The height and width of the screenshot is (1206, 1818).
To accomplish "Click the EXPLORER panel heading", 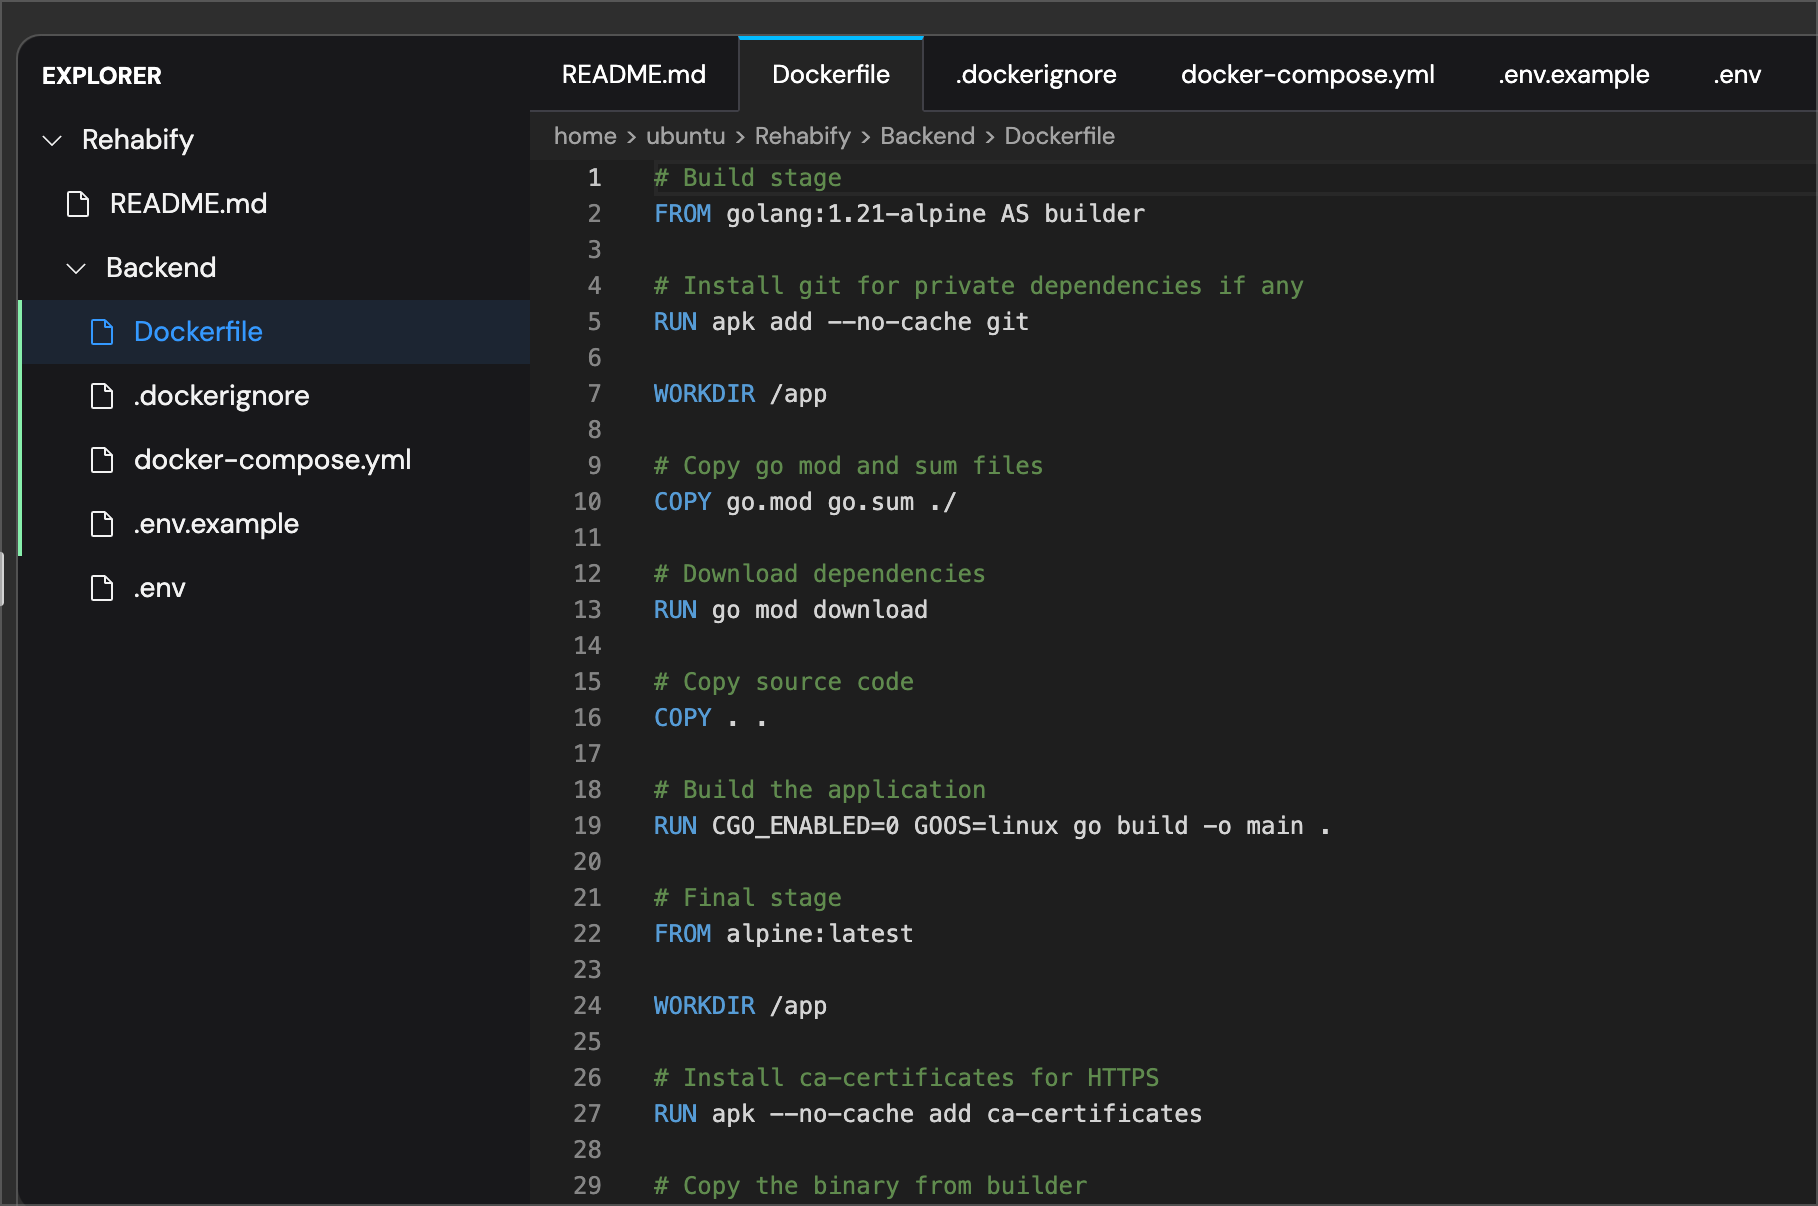I will click(x=102, y=76).
